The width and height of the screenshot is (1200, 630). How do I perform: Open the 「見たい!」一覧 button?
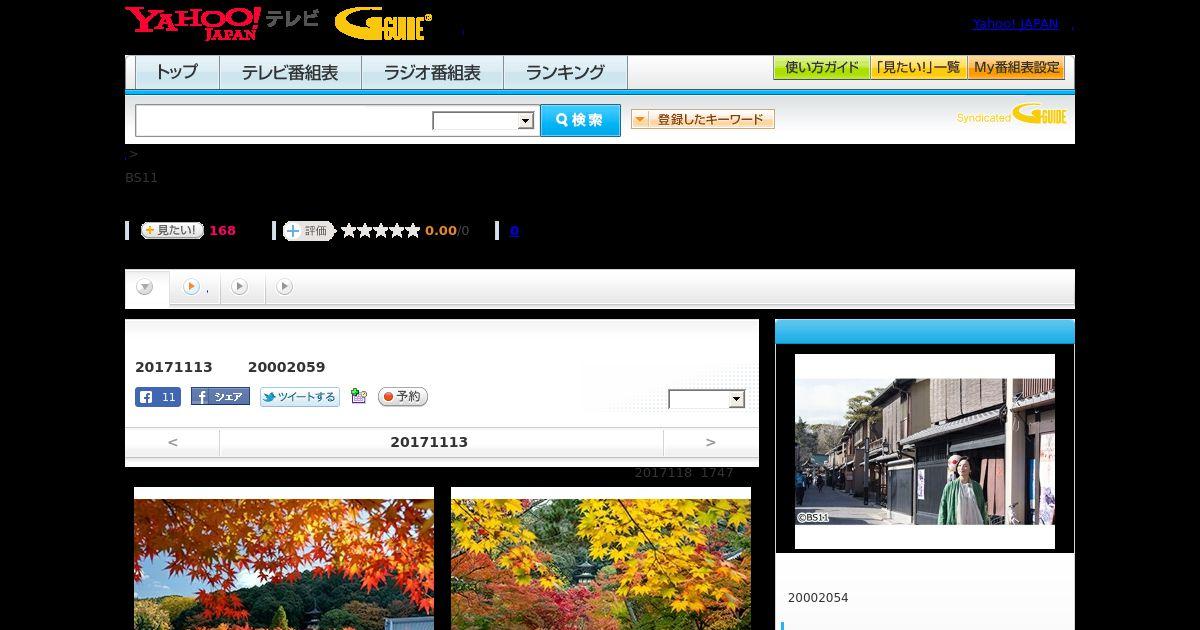(918, 68)
